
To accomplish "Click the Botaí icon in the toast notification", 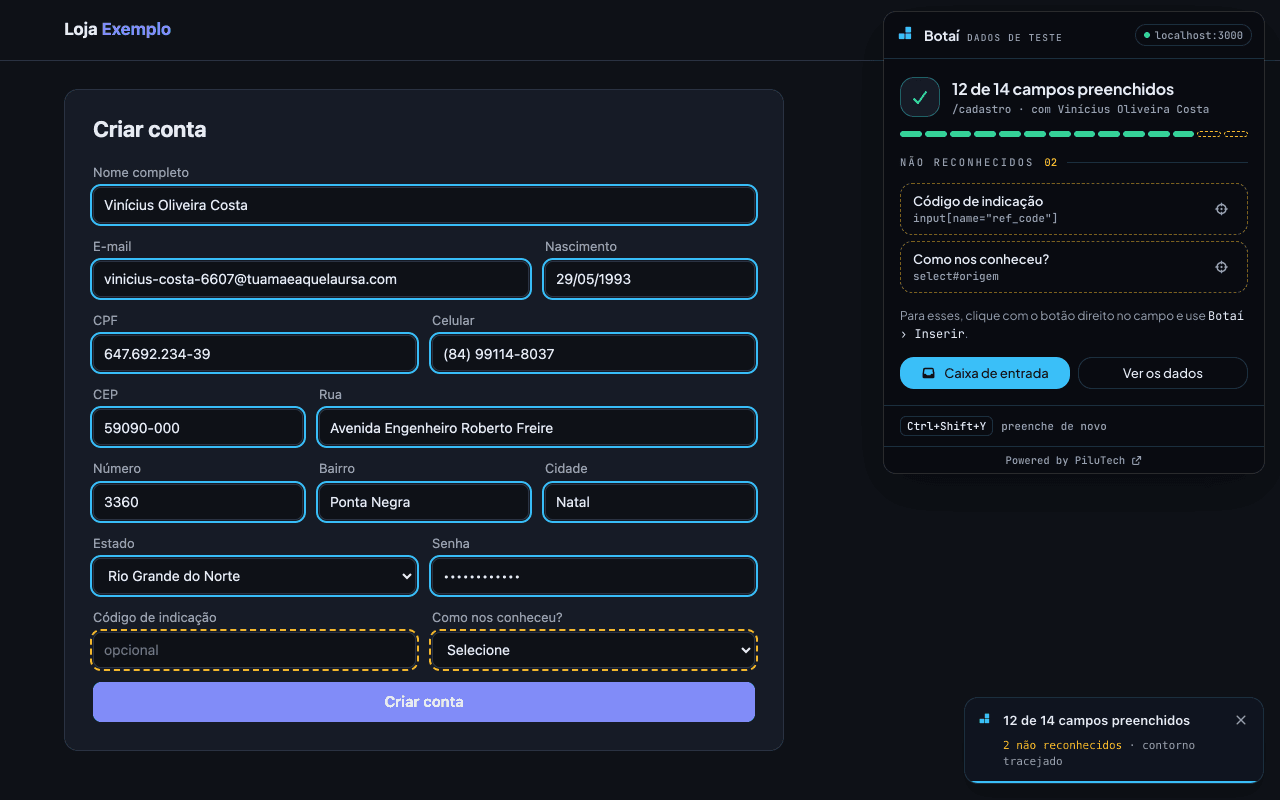I will 985,719.
